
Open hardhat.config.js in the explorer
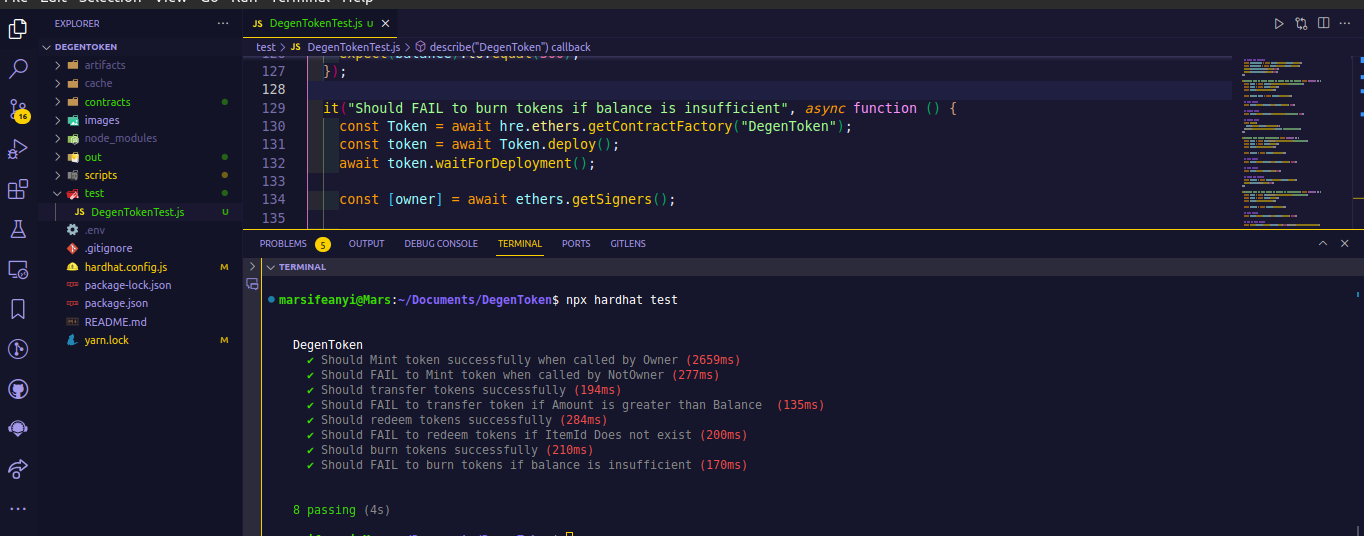click(140, 267)
